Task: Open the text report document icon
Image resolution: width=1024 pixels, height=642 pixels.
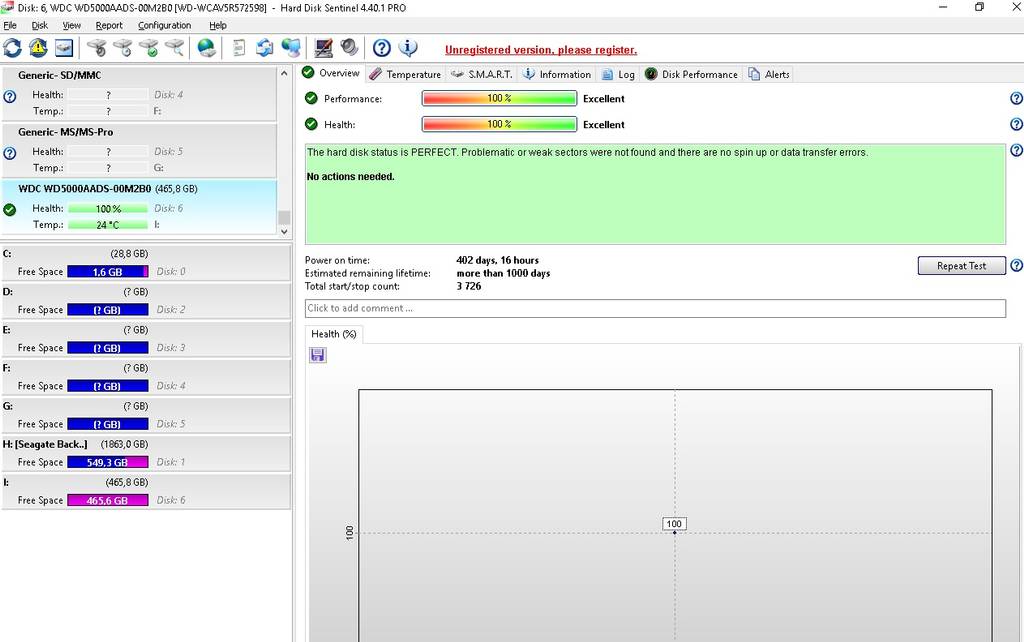Action: pyautogui.click(x=239, y=47)
